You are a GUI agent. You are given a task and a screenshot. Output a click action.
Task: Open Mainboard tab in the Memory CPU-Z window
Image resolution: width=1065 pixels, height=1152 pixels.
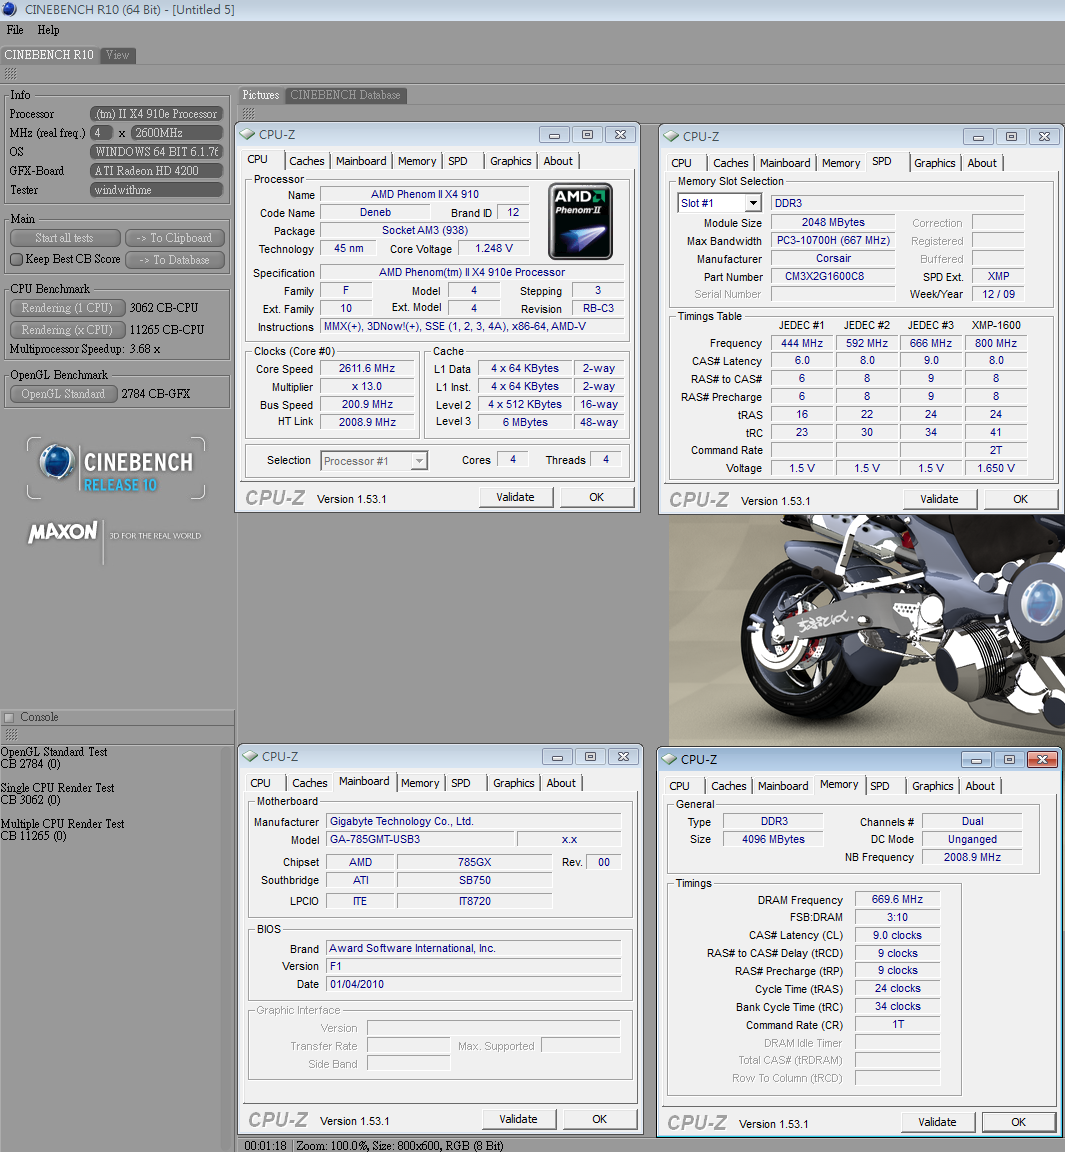tap(783, 786)
